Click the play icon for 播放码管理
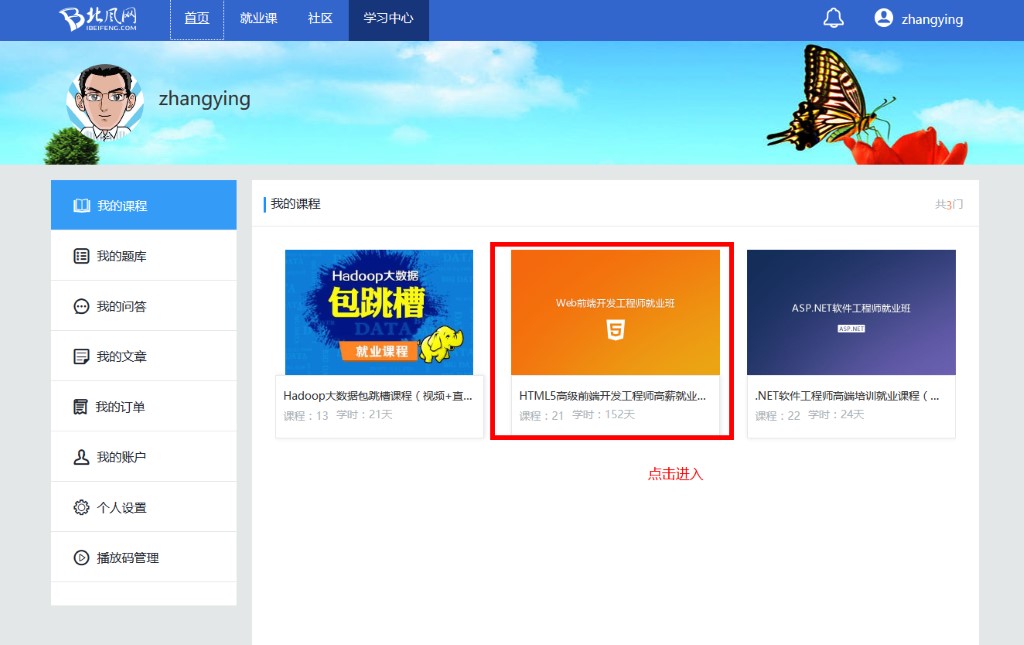Screen dimensions: 1024x645 click(x=82, y=558)
